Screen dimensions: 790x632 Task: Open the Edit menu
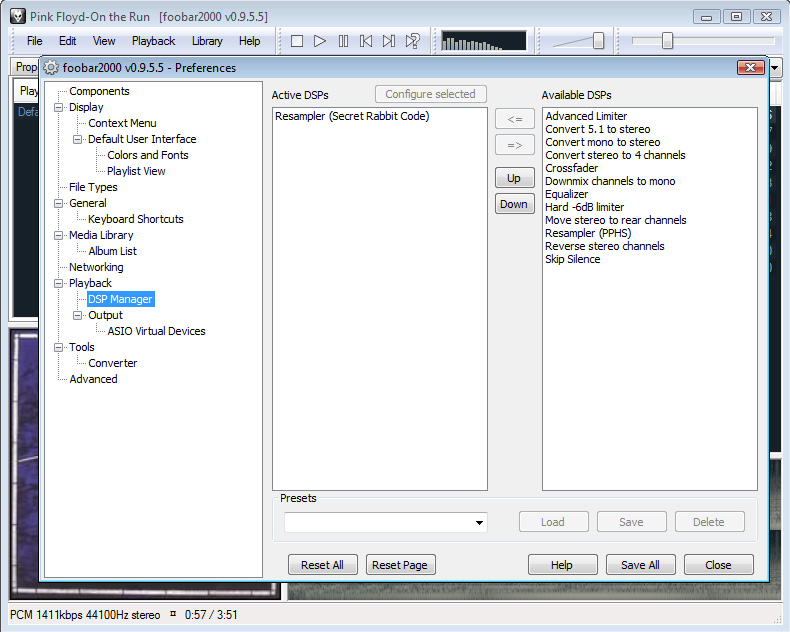click(68, 41)
